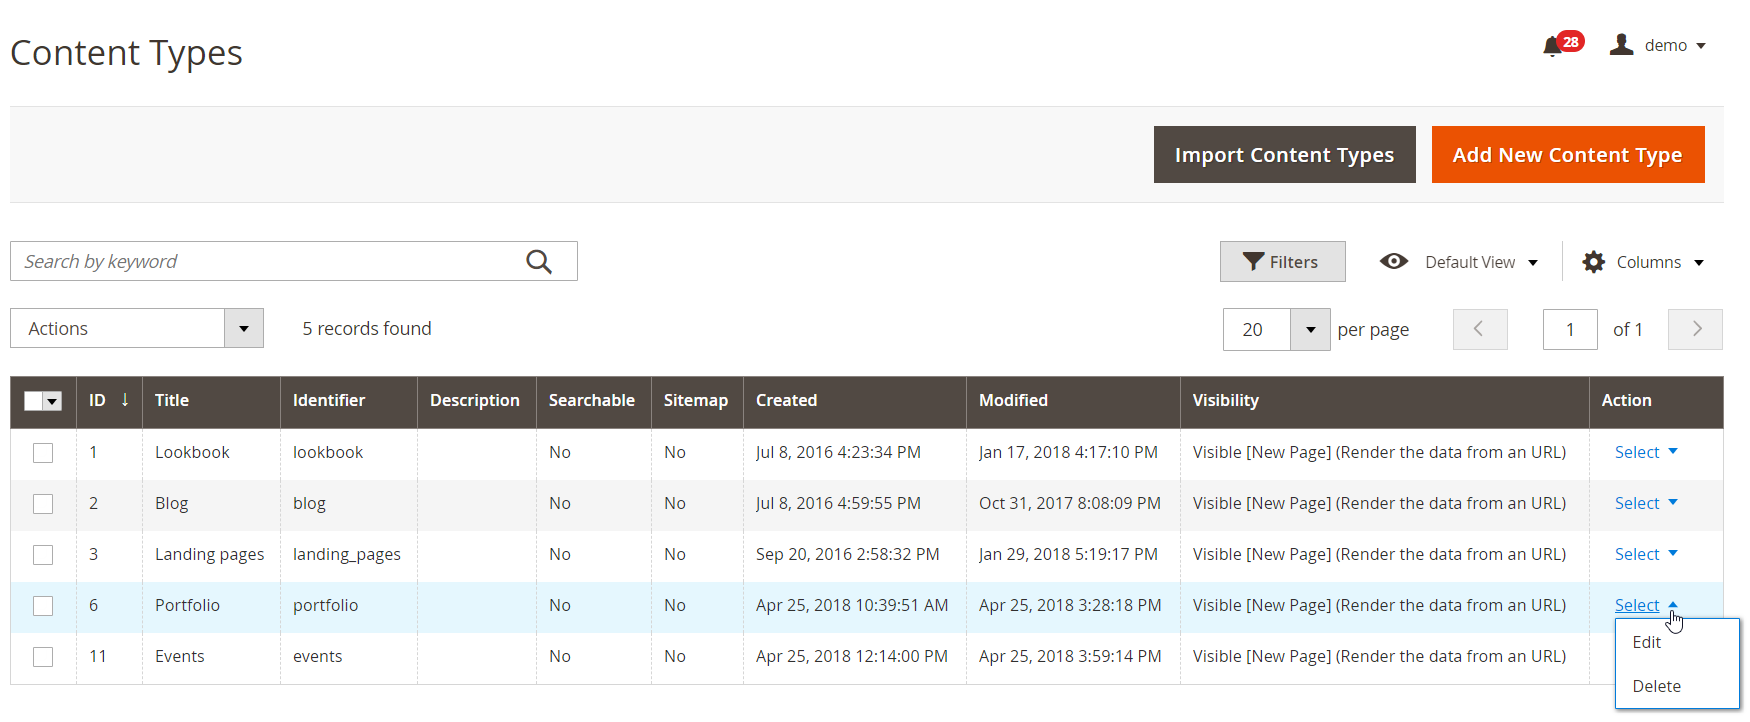Viewport: 1750px width, 722px height.
Task: Click the ID sort arrow
Action: pyautogui.click(x=125, y=400)
